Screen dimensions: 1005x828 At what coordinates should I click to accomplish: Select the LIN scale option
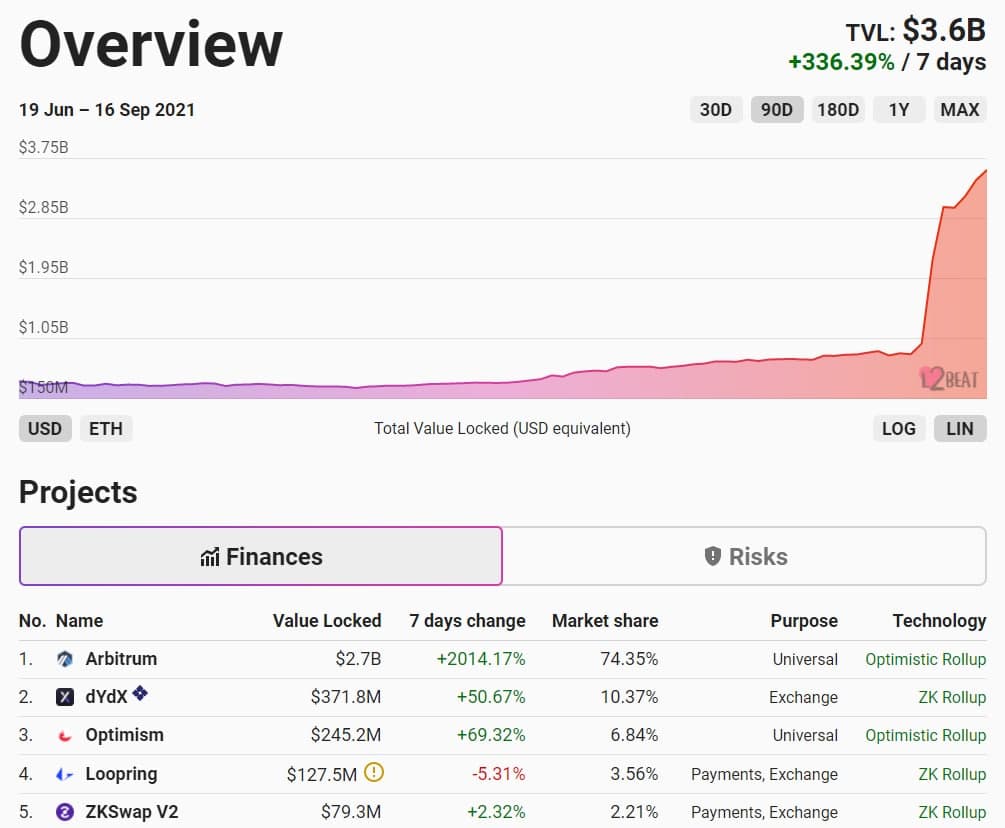pyautogui.click(x=959, y=428)
